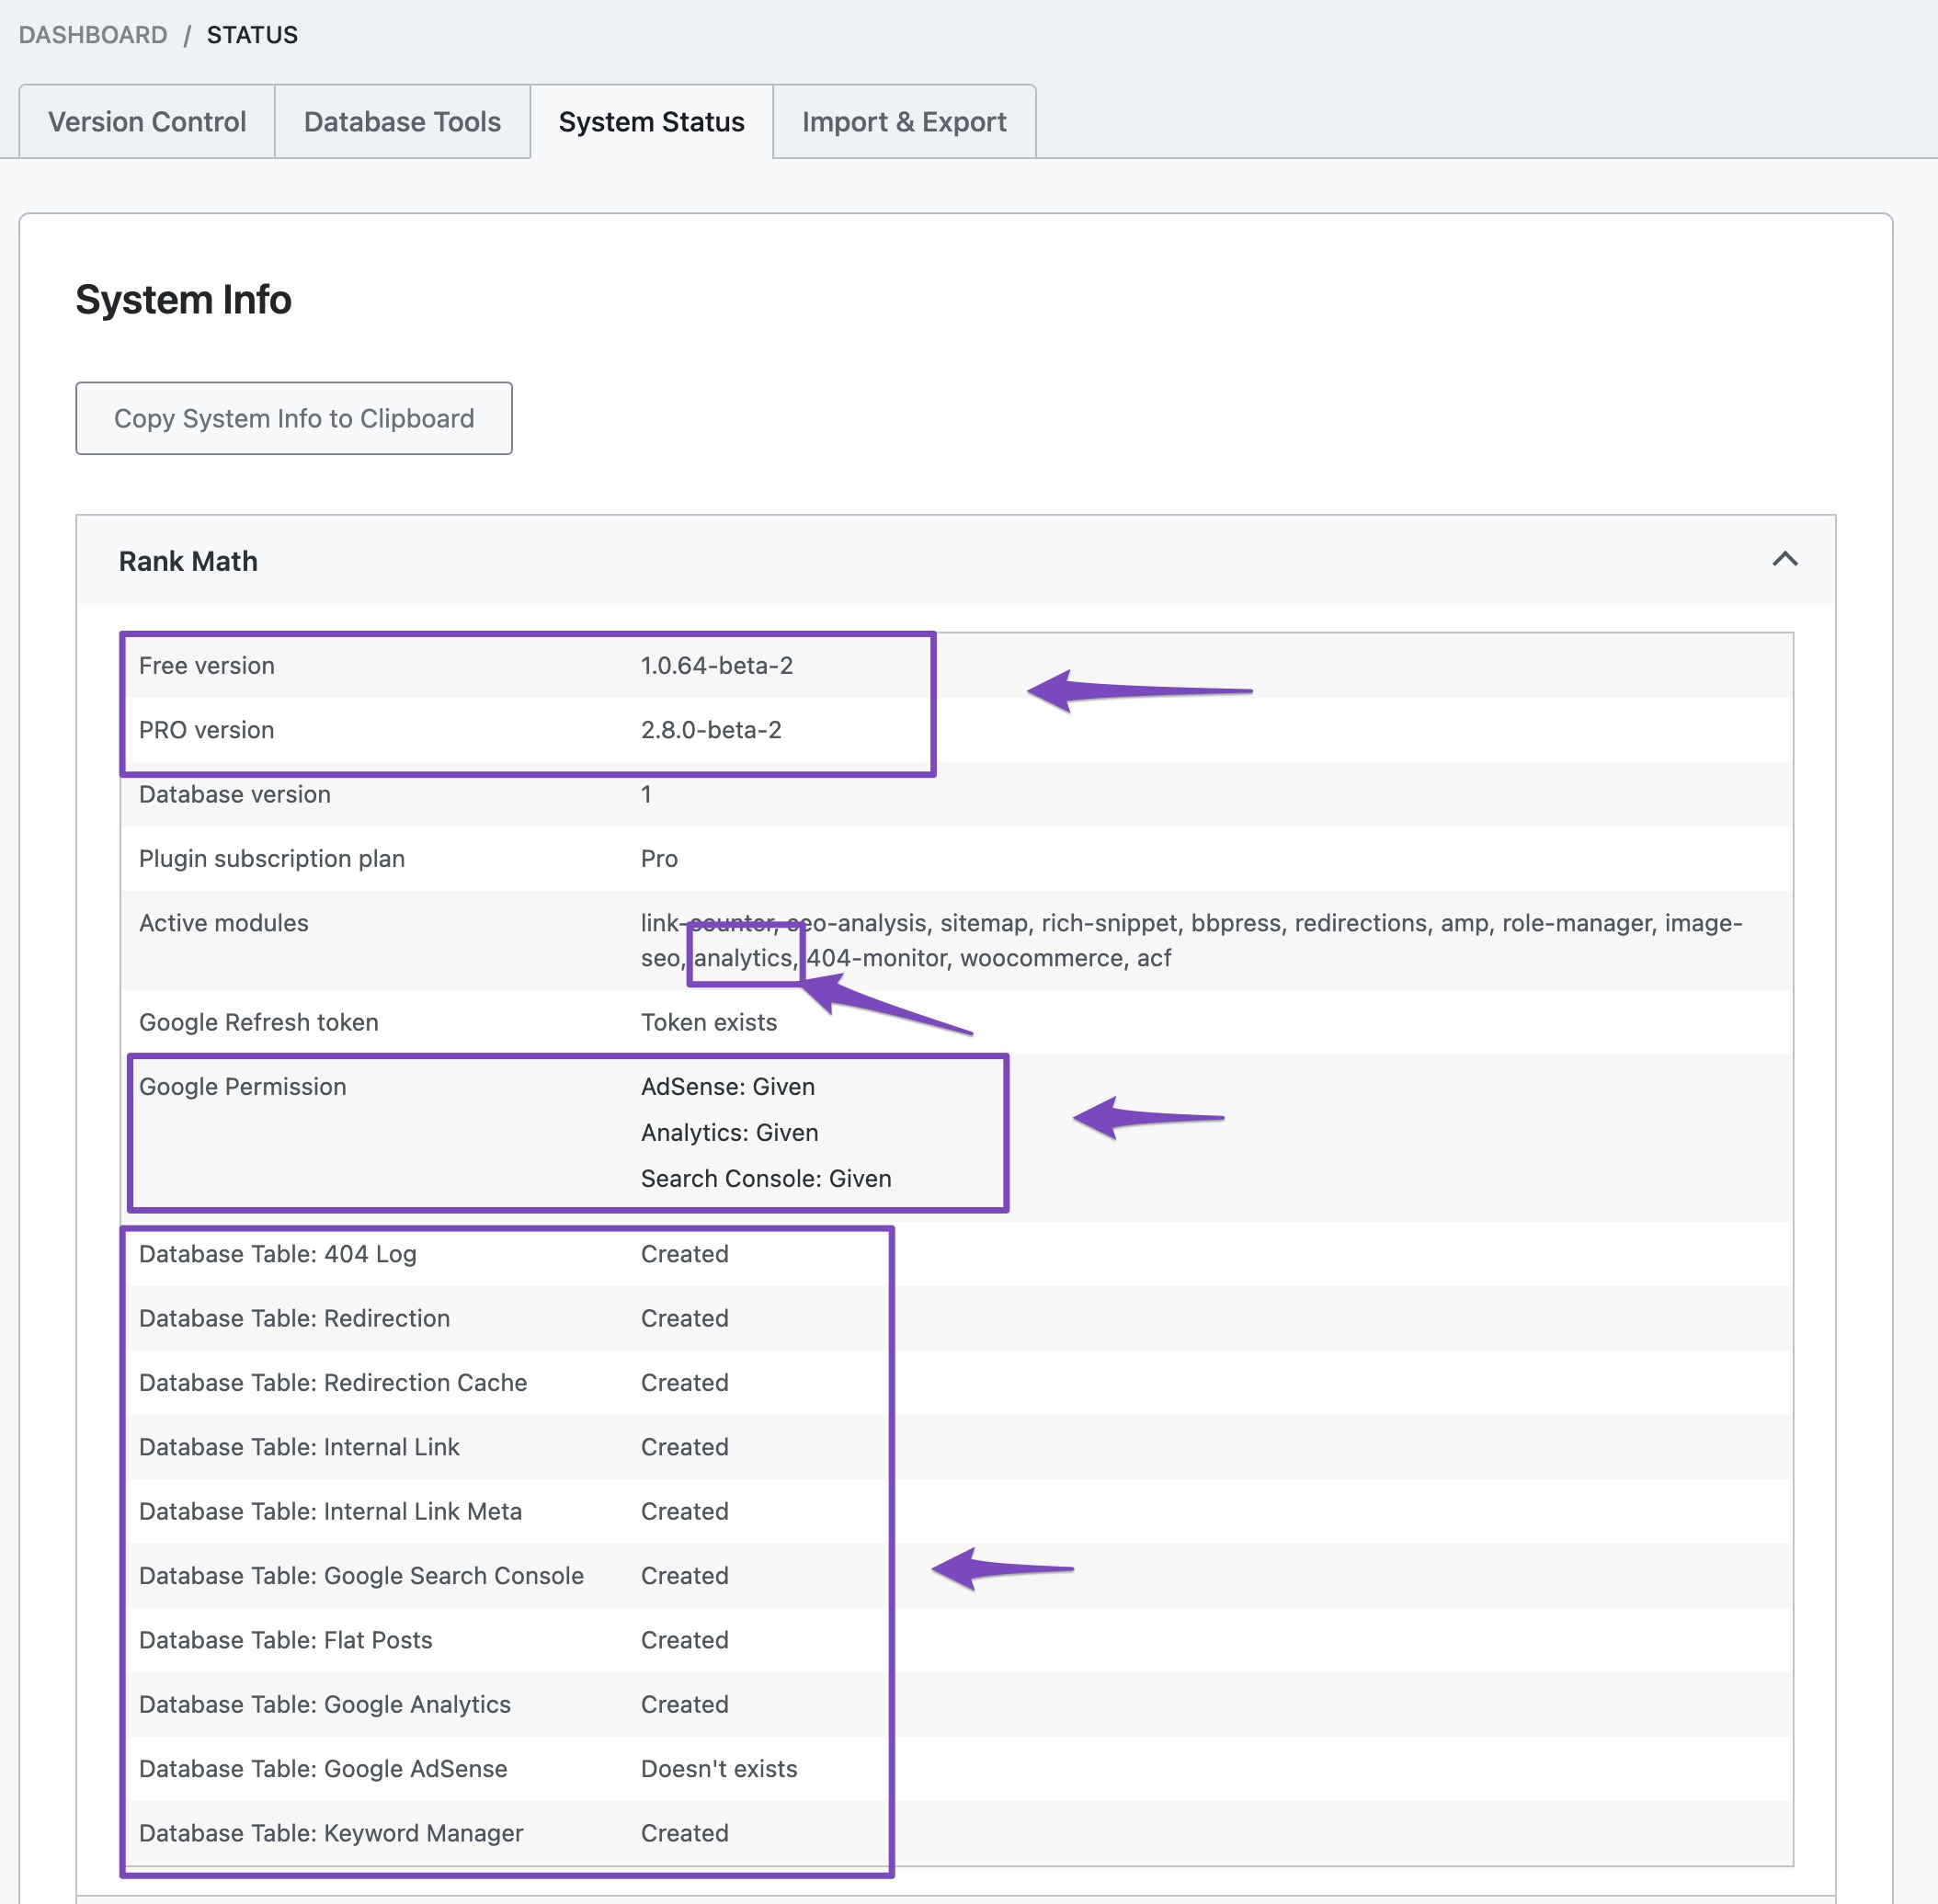1938x1904 pixels.
Task: Click the Active modules label
Action: [223, 923]
